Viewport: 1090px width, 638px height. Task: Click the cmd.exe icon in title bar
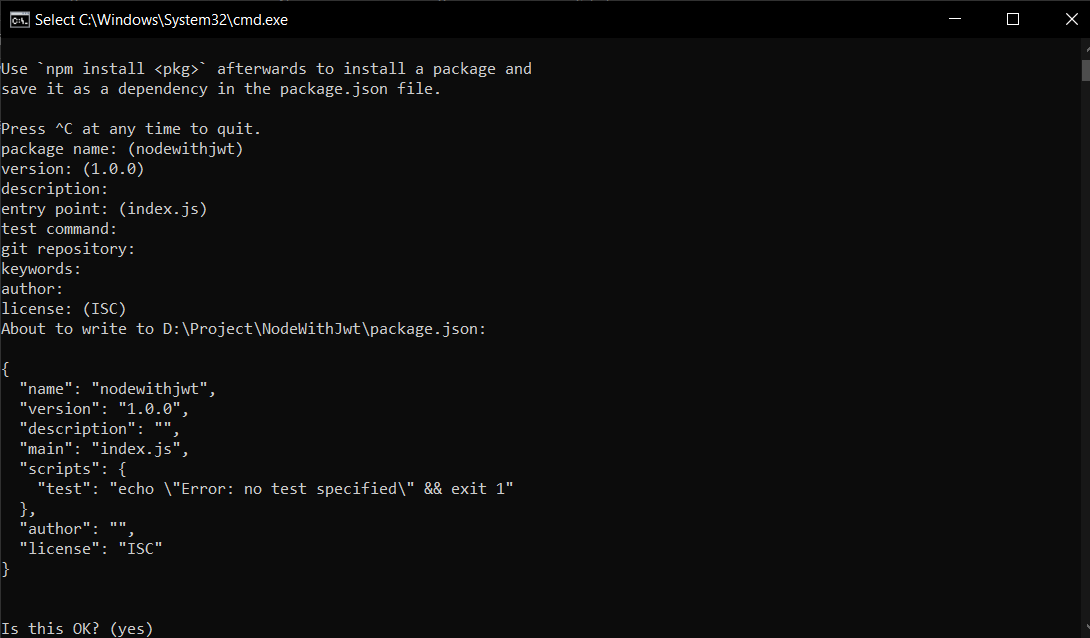[19, 19]
